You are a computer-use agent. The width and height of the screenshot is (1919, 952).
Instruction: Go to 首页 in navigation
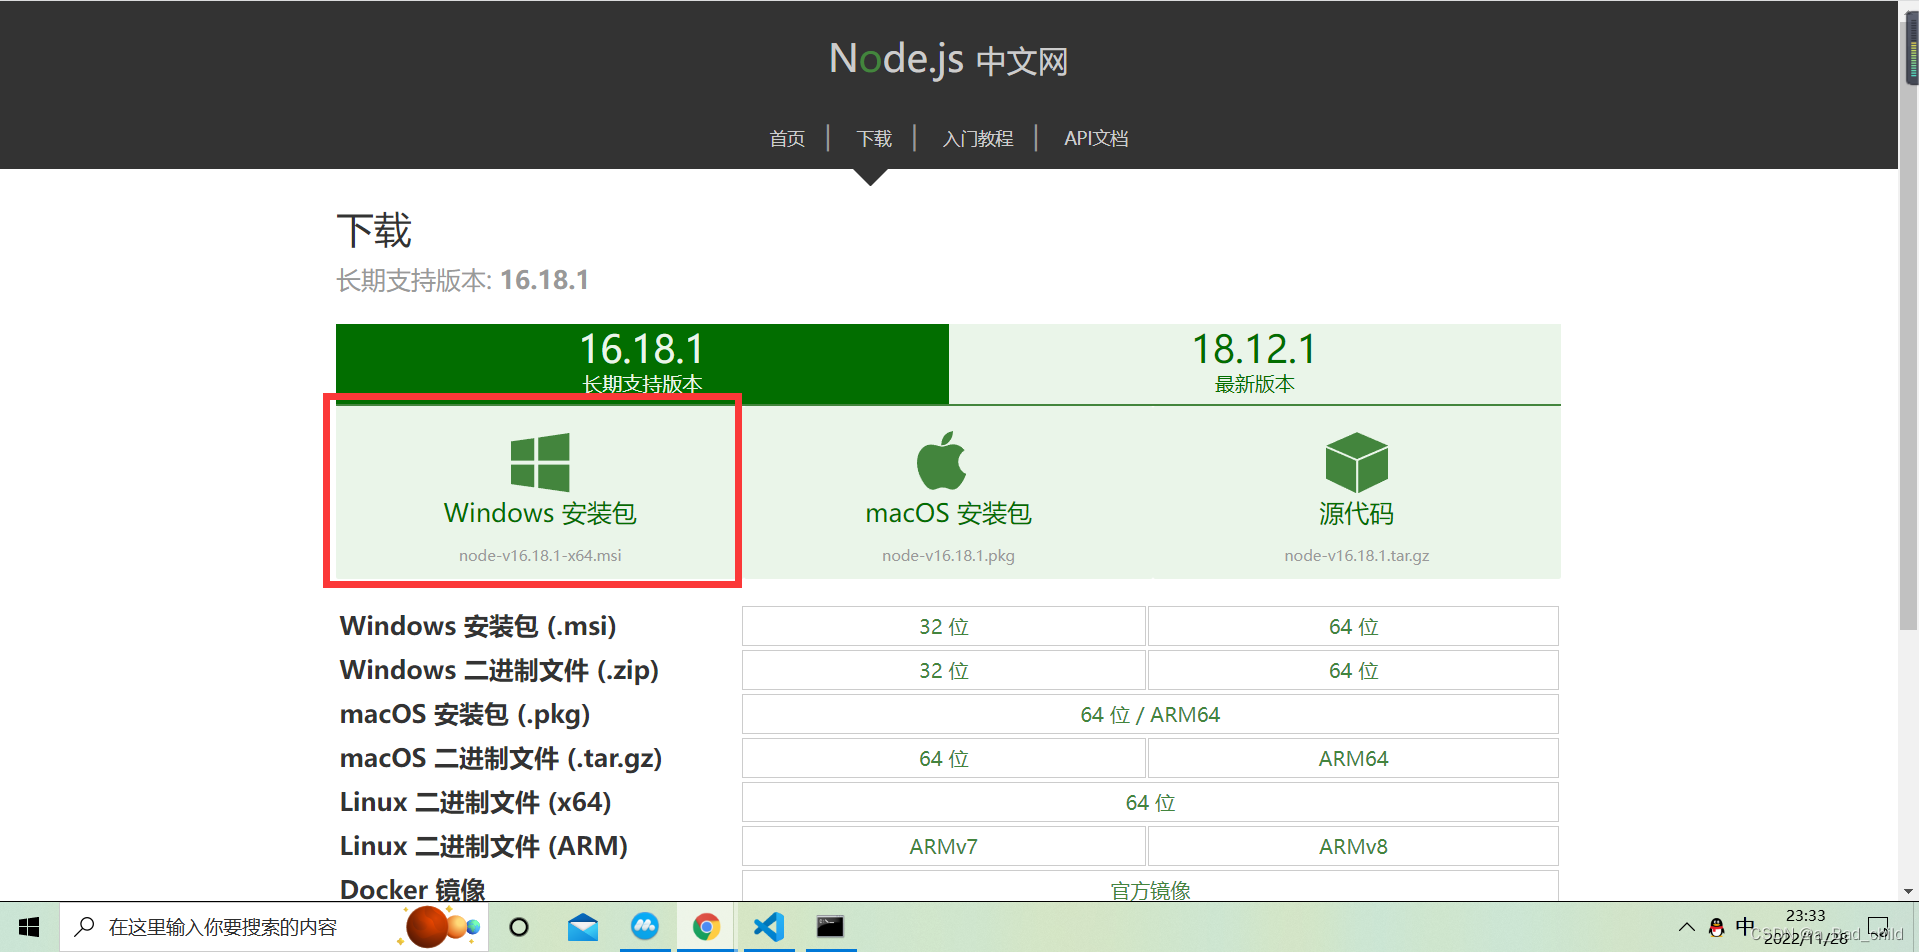[787, 138]
